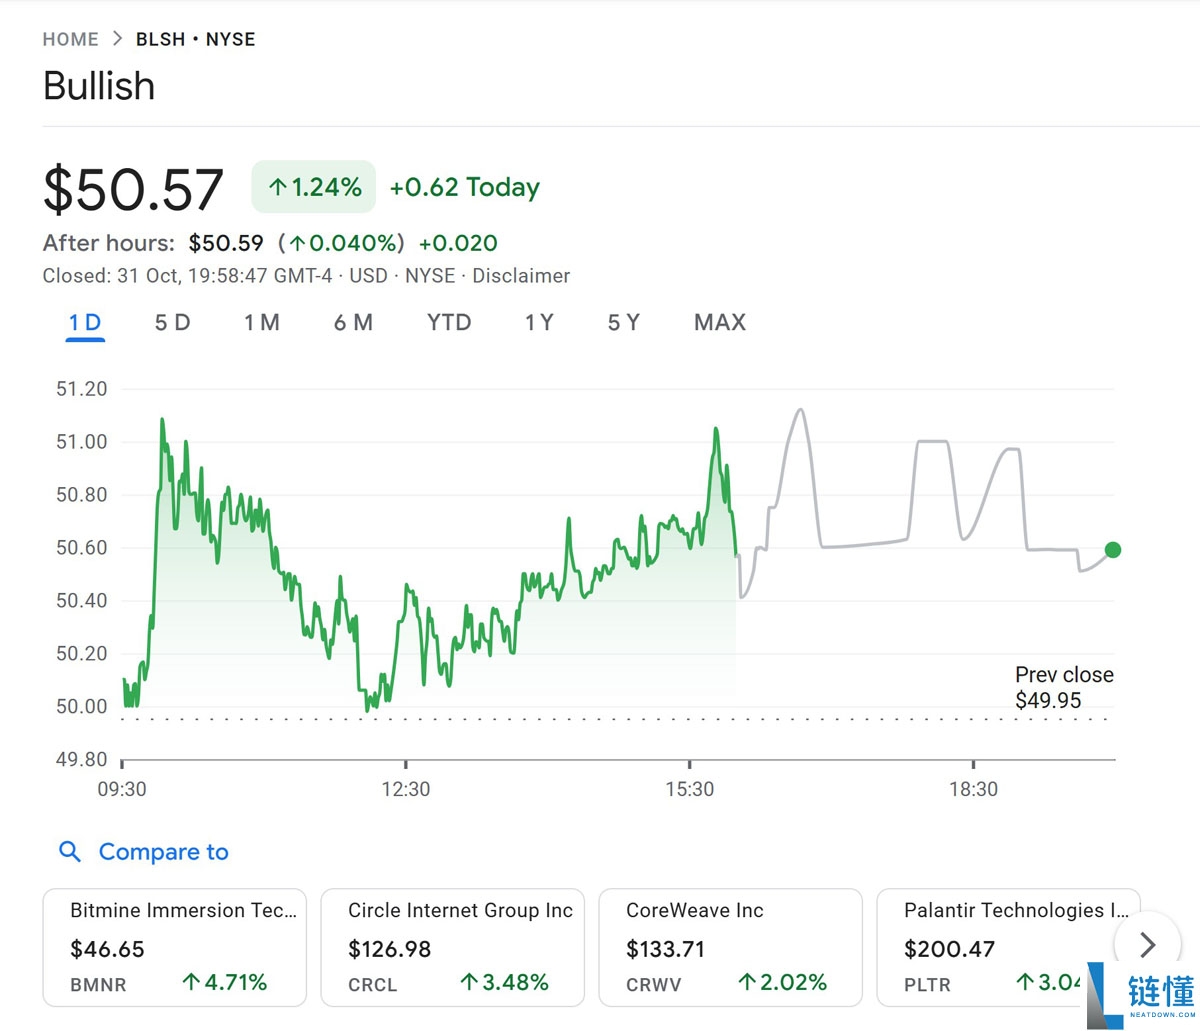Click the next arrow in comparison carousel

(x=1147, y=944)
